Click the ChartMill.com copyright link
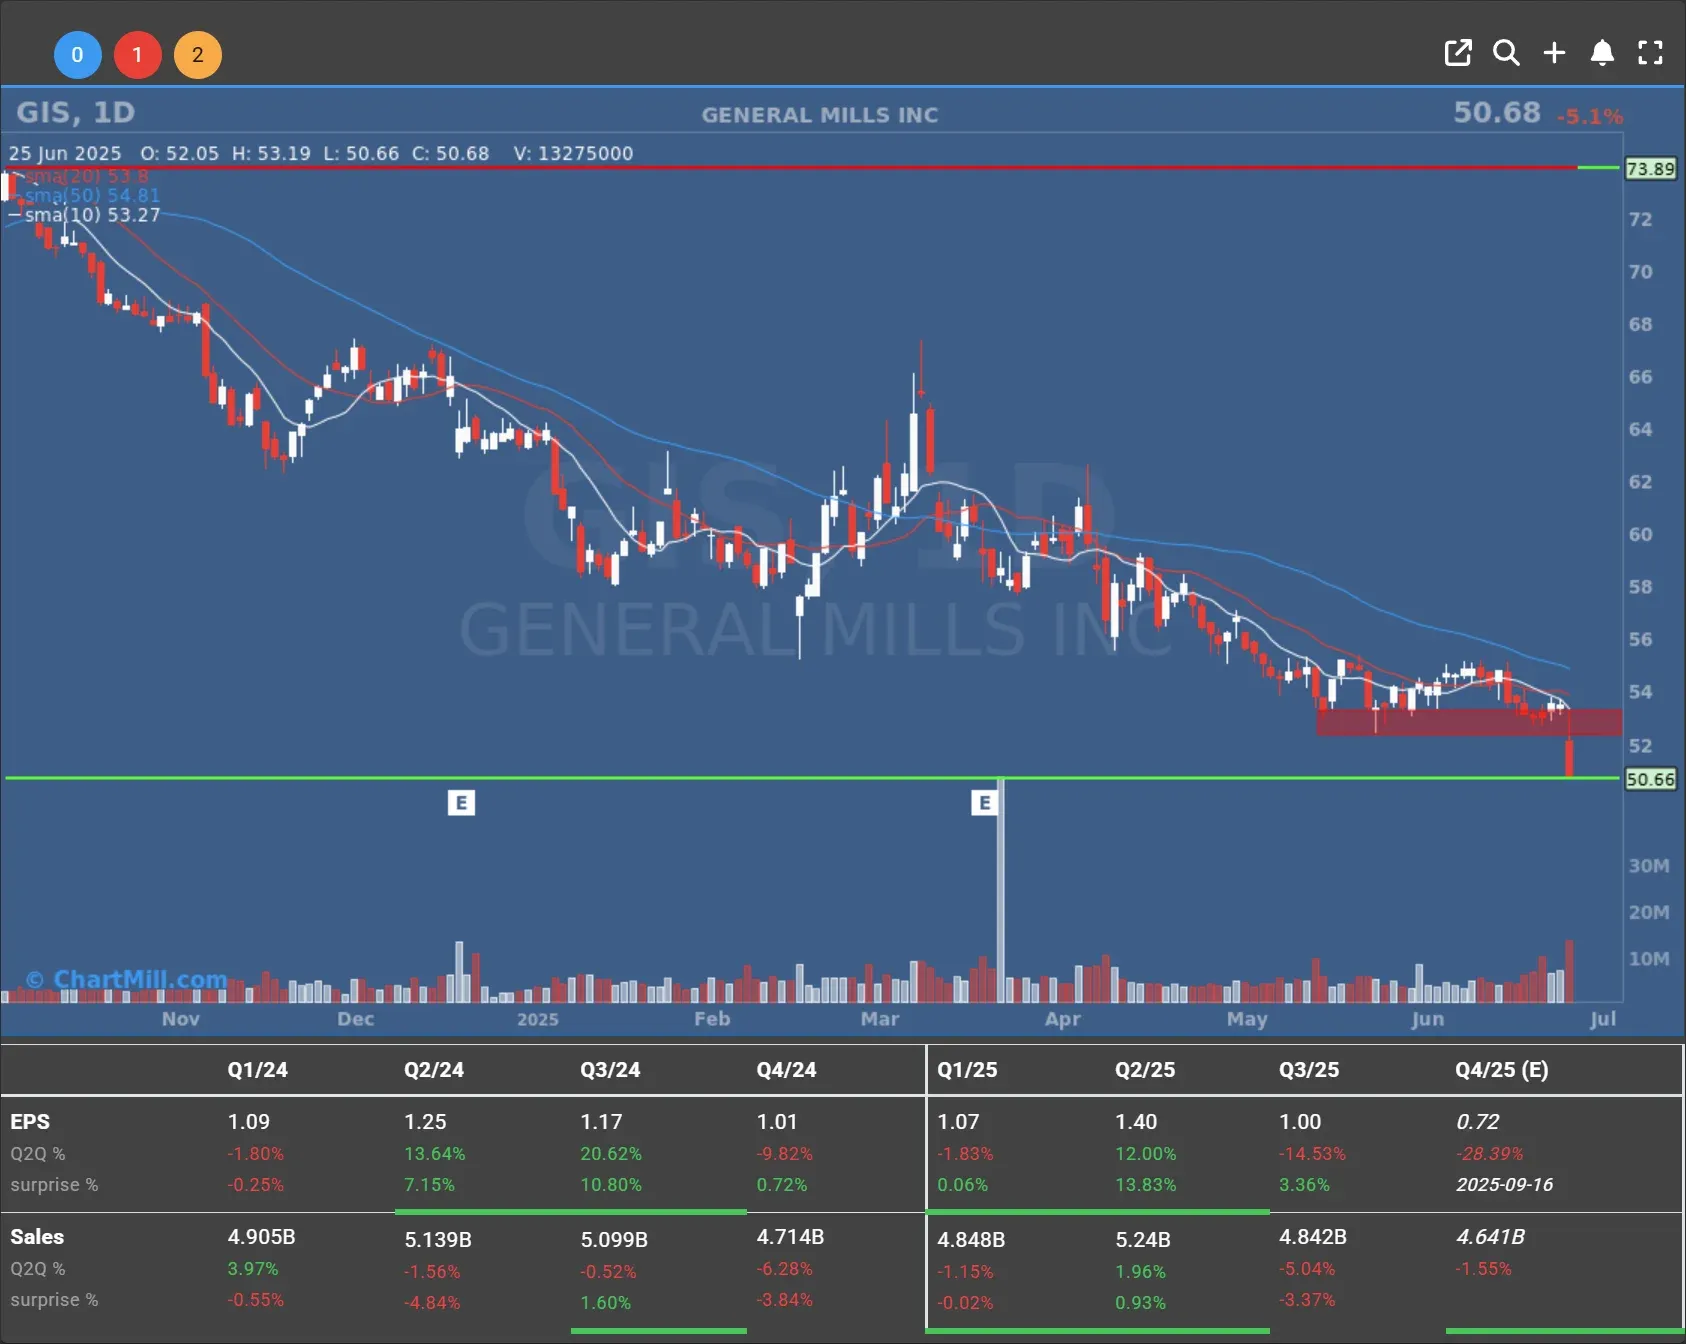1686x1344 pixels. point(127,979)
